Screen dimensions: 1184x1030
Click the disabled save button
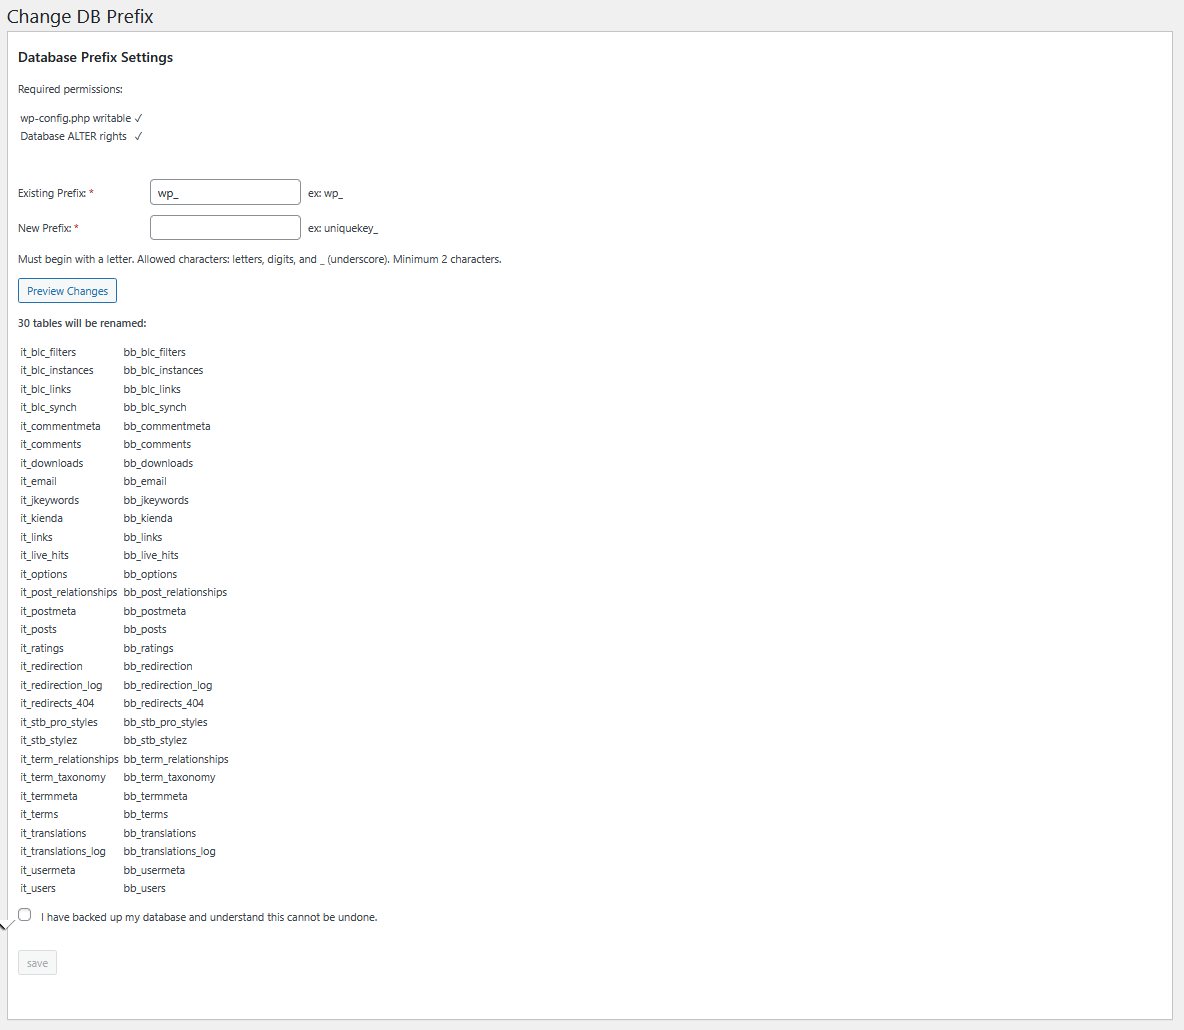tap(37, 963)
